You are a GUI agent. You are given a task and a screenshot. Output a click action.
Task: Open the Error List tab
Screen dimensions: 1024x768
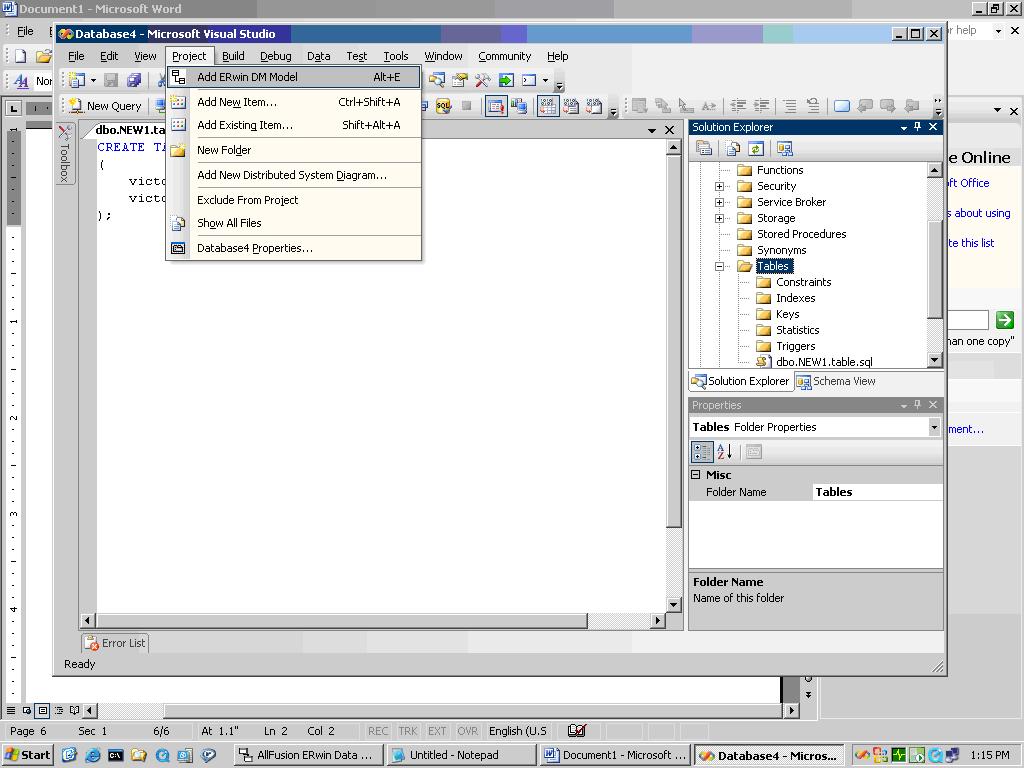pos(116,643)
